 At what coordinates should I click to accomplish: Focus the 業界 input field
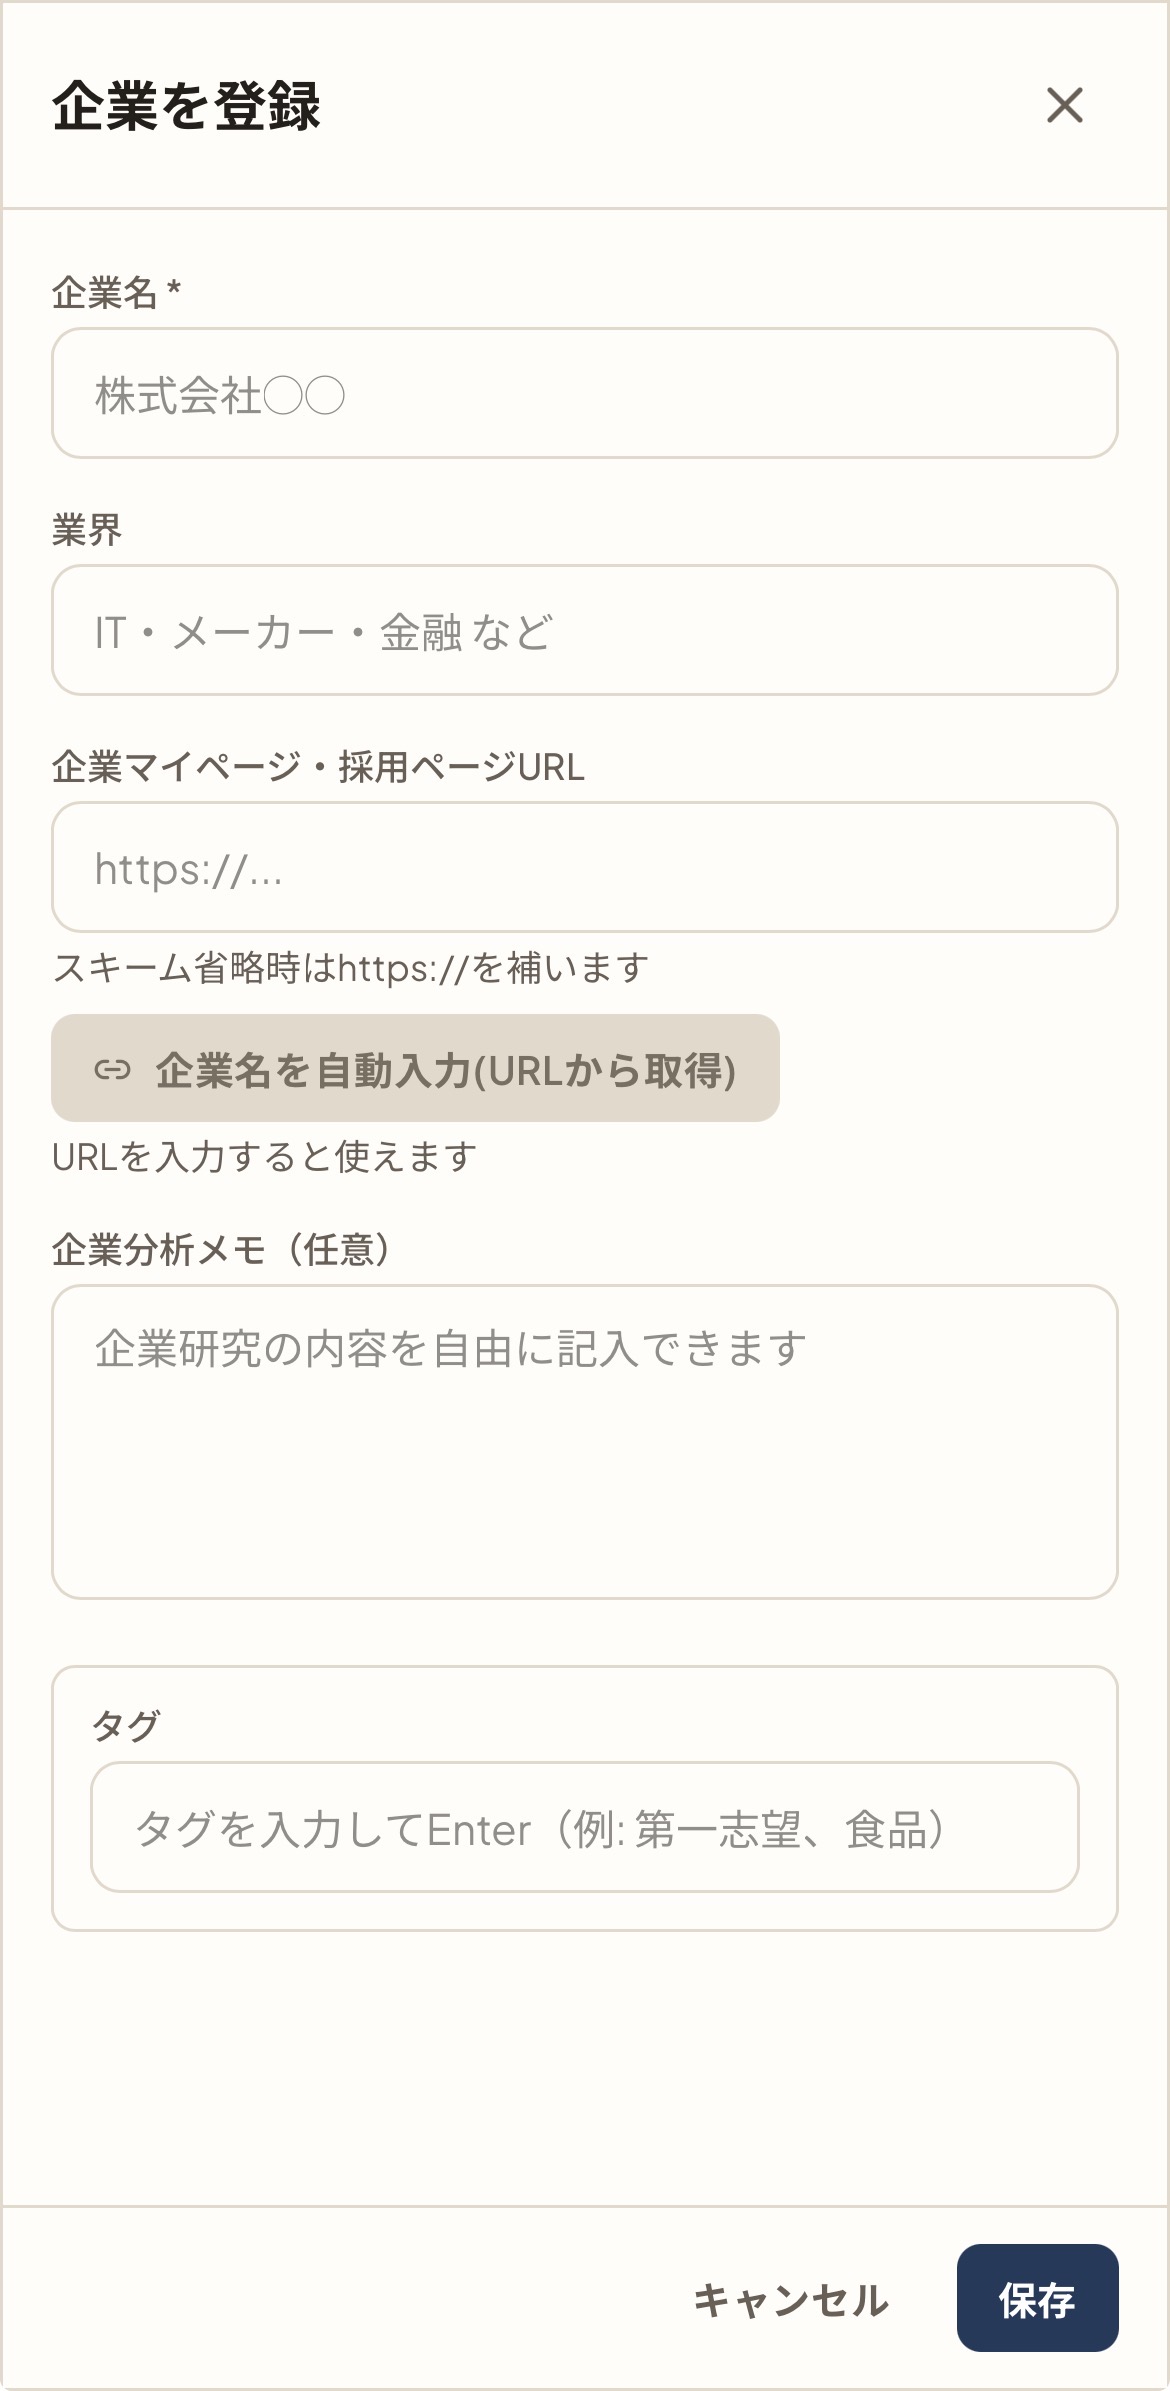585,630
